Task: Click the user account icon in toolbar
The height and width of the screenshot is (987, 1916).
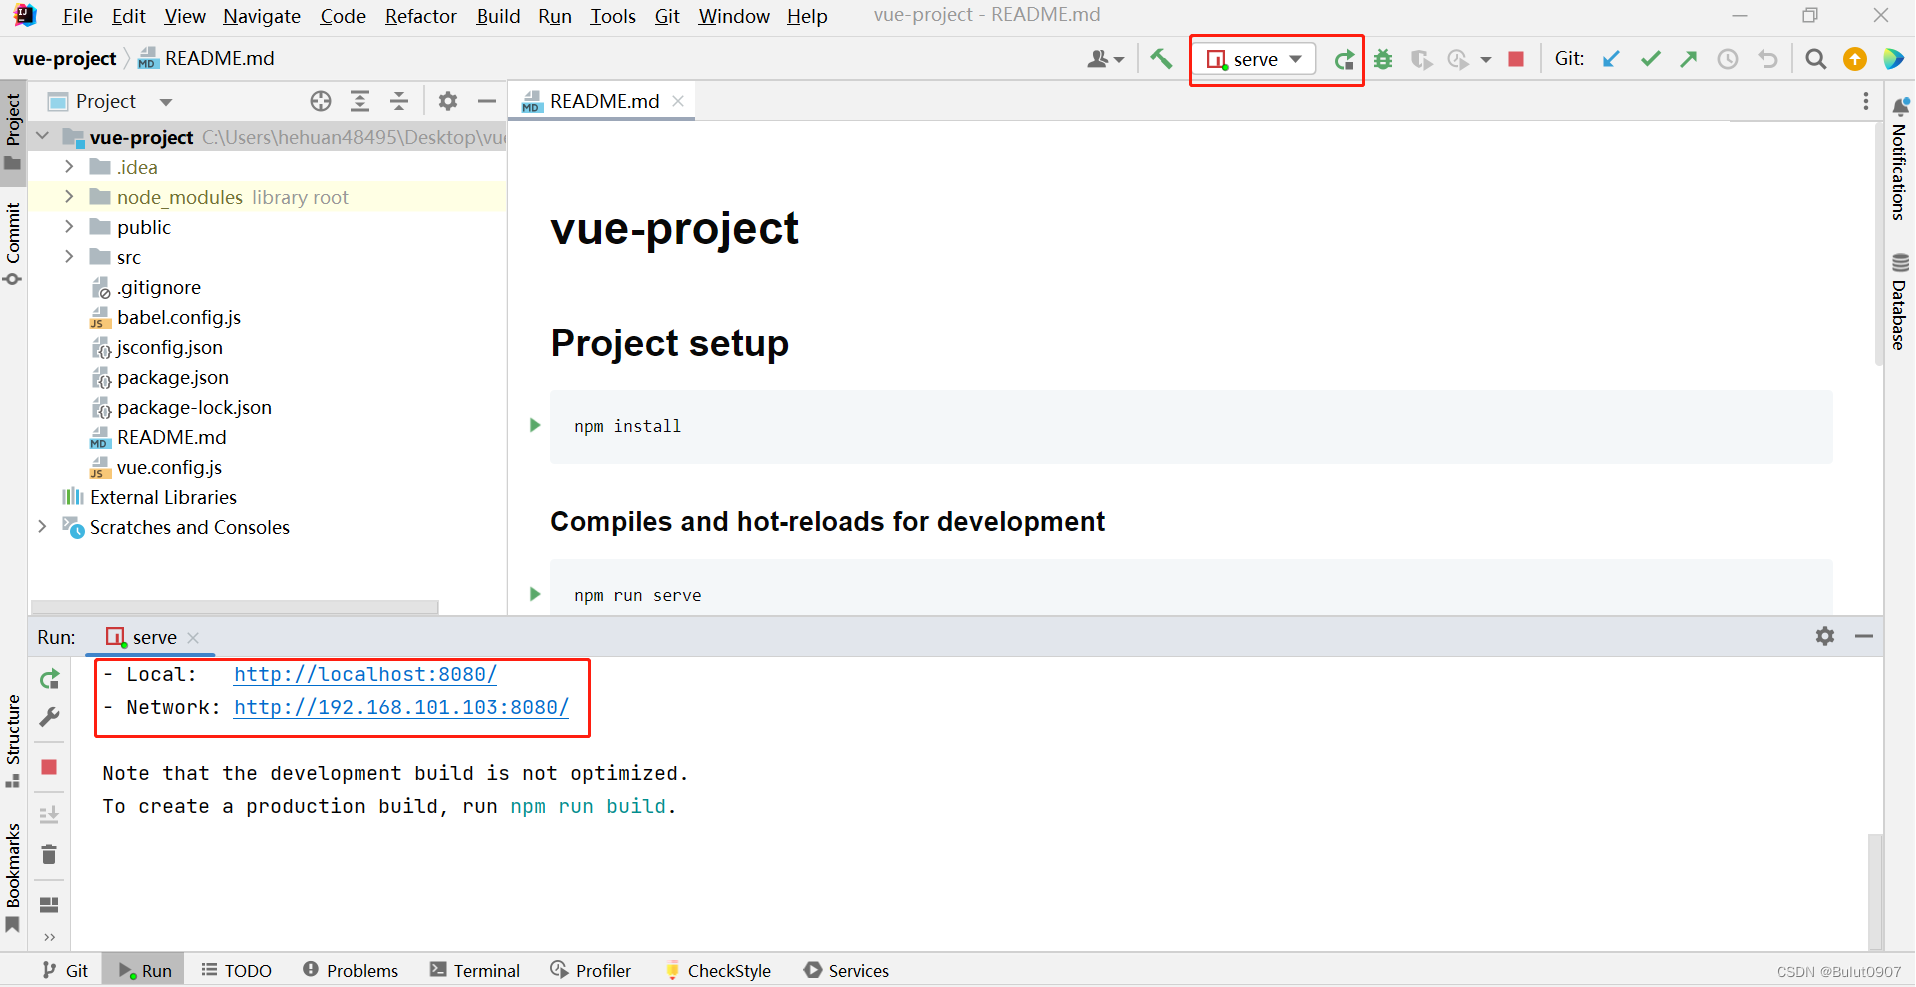Action: [1105, 59]
